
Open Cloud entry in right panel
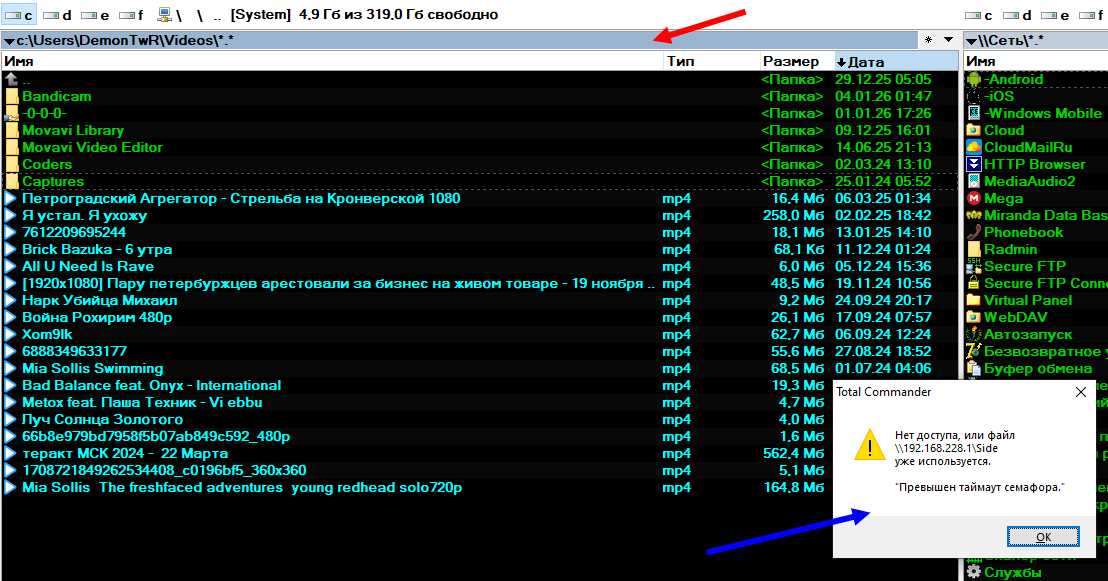tap(1004, 131)
